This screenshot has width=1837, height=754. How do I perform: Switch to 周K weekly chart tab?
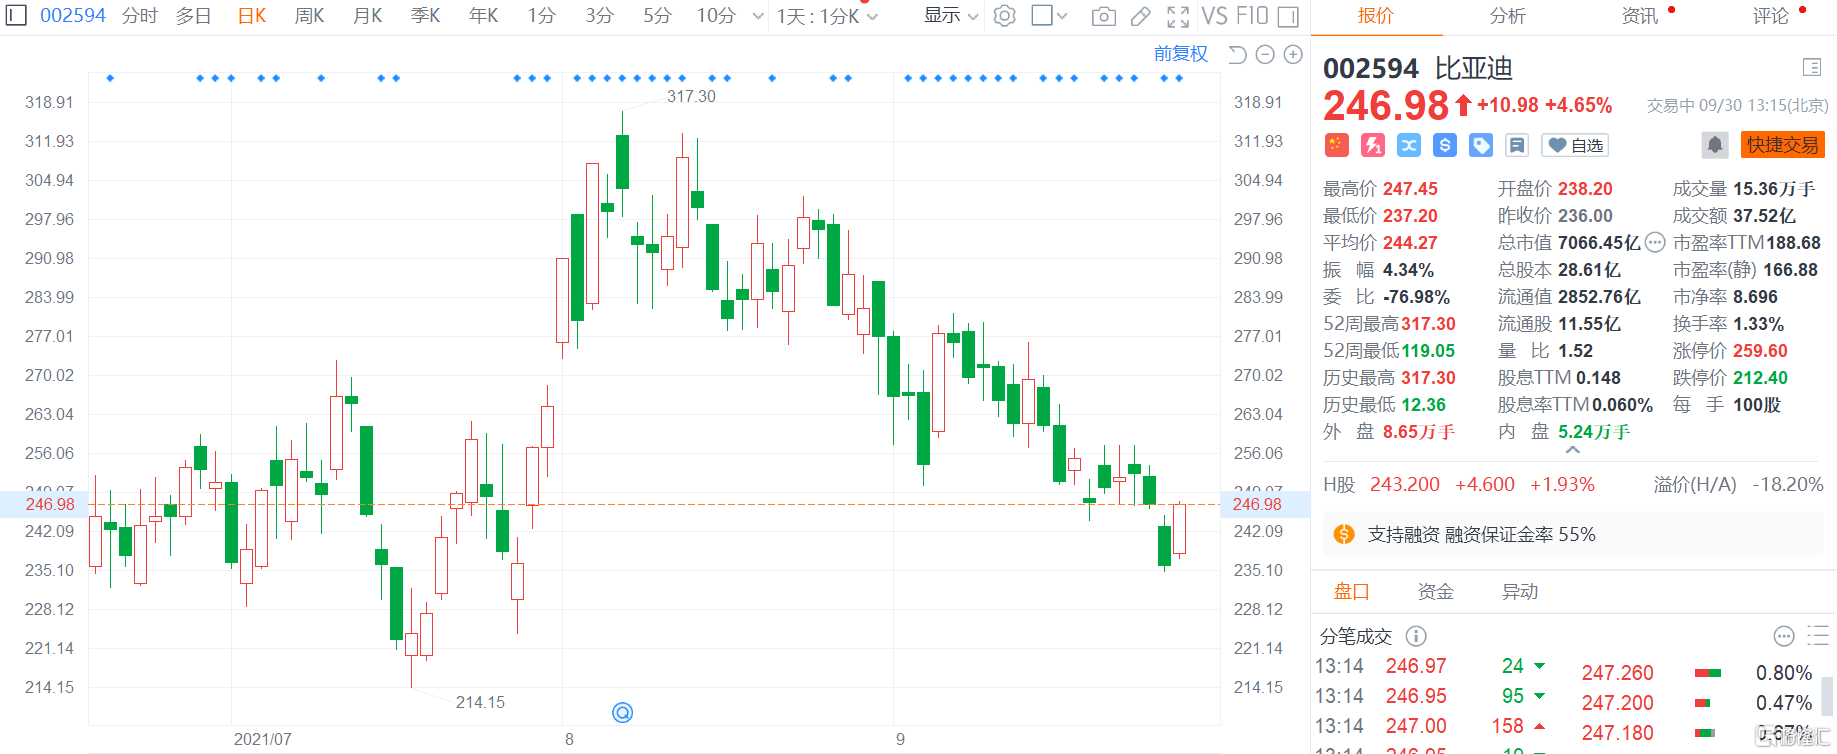309,16
